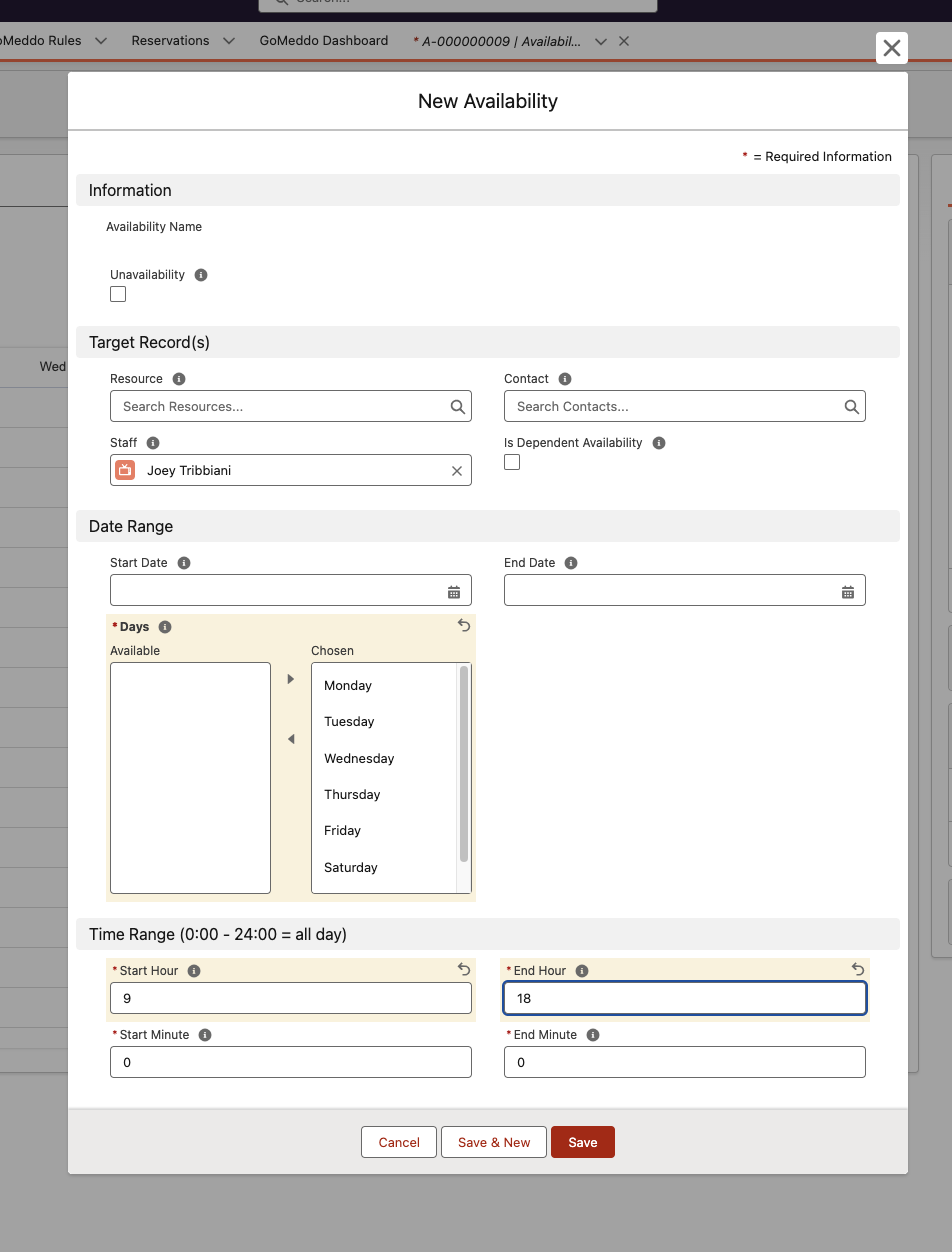This screenshot has height=1252, width=952.
Task: Reset the Days selection with the undo icon
Action: [463, 625]
